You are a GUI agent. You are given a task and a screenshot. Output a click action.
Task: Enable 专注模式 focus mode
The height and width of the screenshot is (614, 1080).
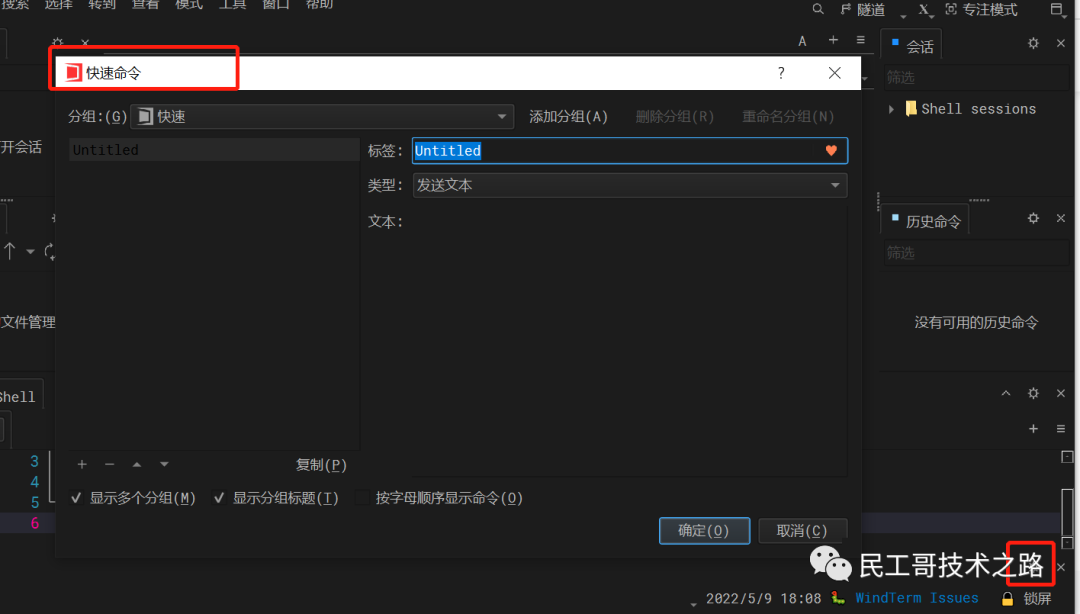pos(982,10)
